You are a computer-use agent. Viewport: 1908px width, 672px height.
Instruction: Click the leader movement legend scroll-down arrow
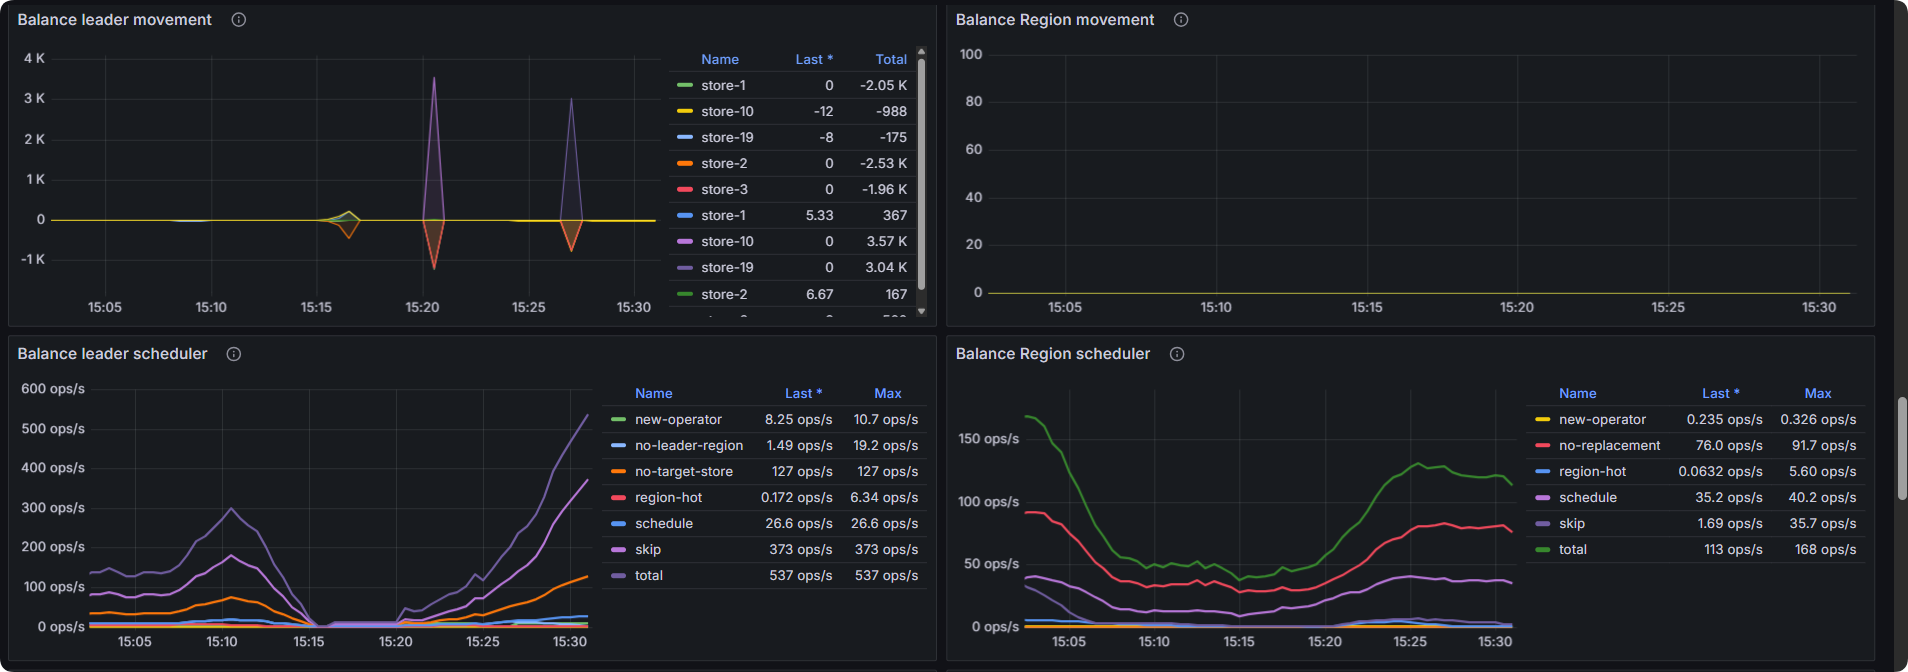(x=921, y=311)
